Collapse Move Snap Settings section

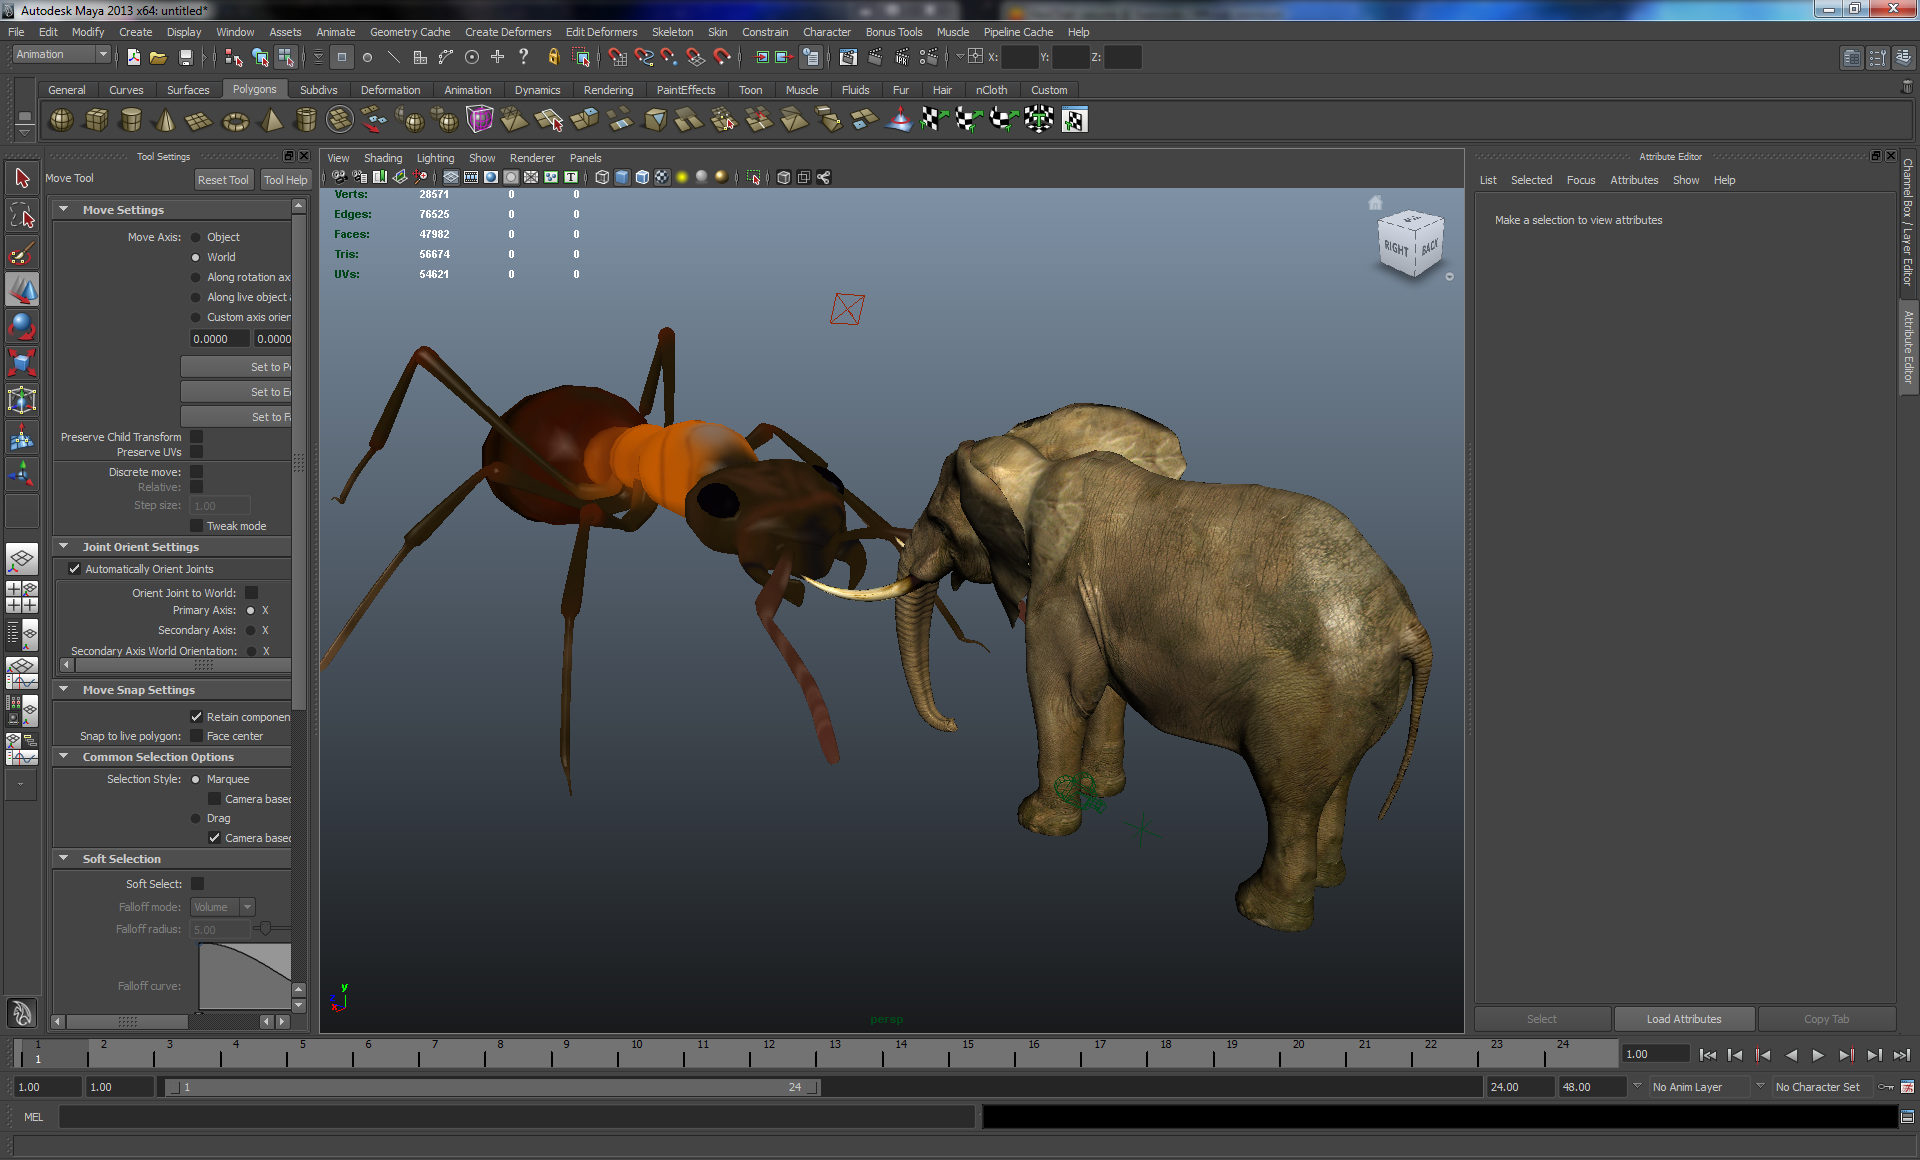(x=64, y=690)
